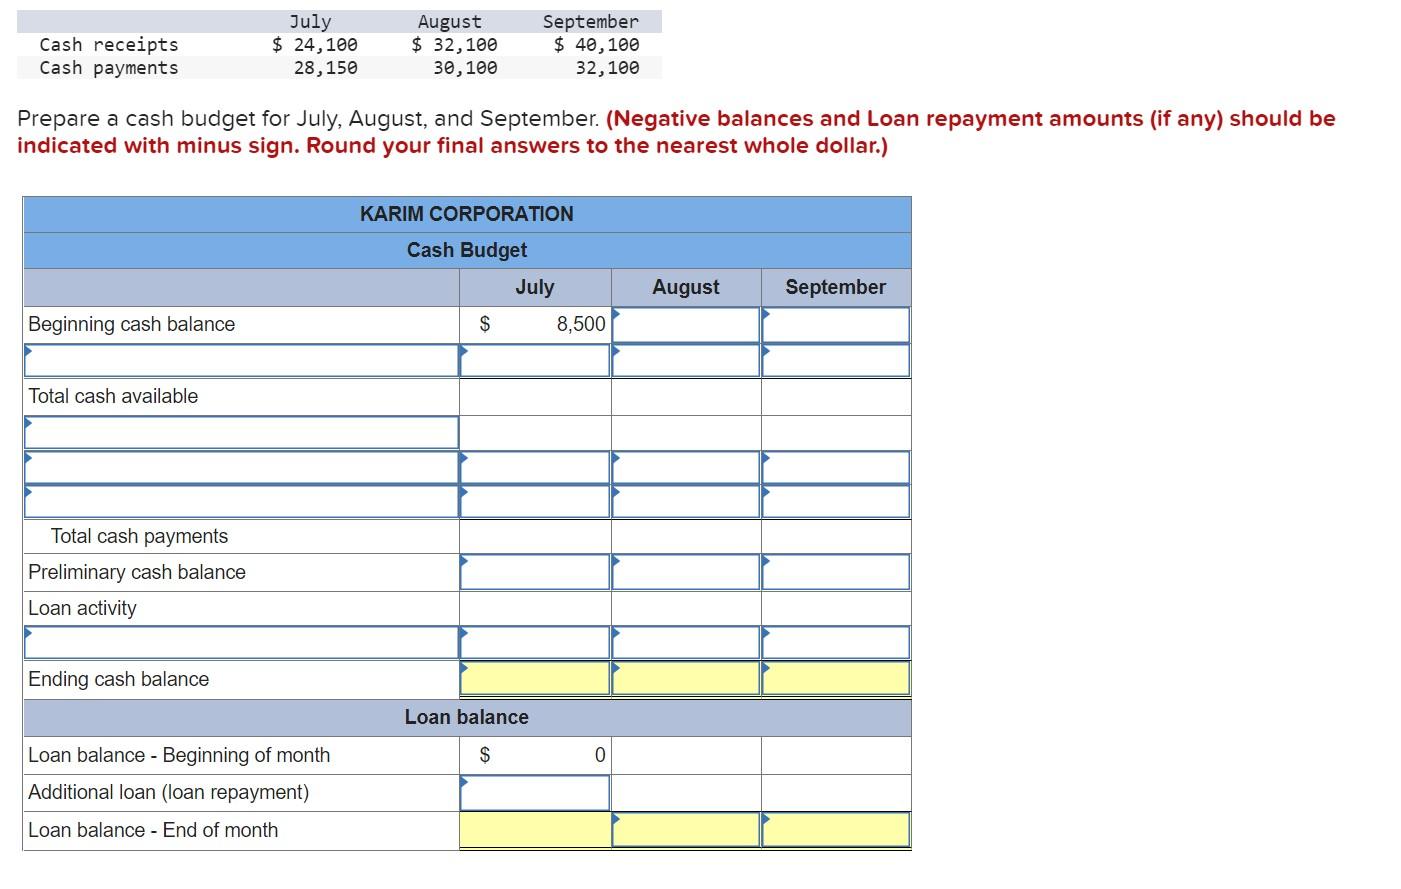This screenshot has width=1401, height=889.
Task: Click the August column header in budget table
Action: tap(686, 287)
